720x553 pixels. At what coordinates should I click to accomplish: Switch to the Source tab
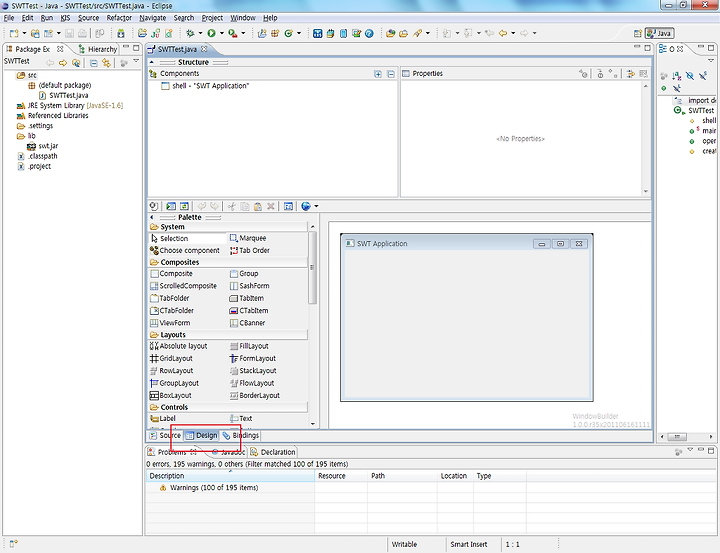[165, 435]
